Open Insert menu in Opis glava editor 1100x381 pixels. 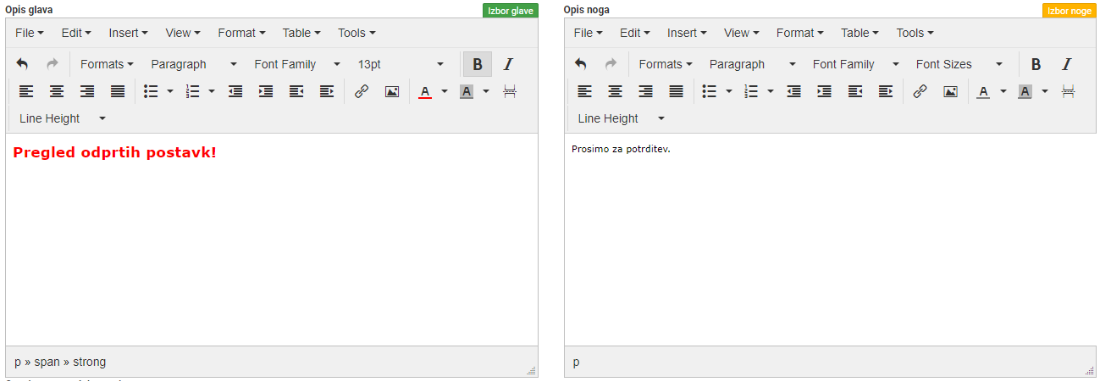(128, 32)
